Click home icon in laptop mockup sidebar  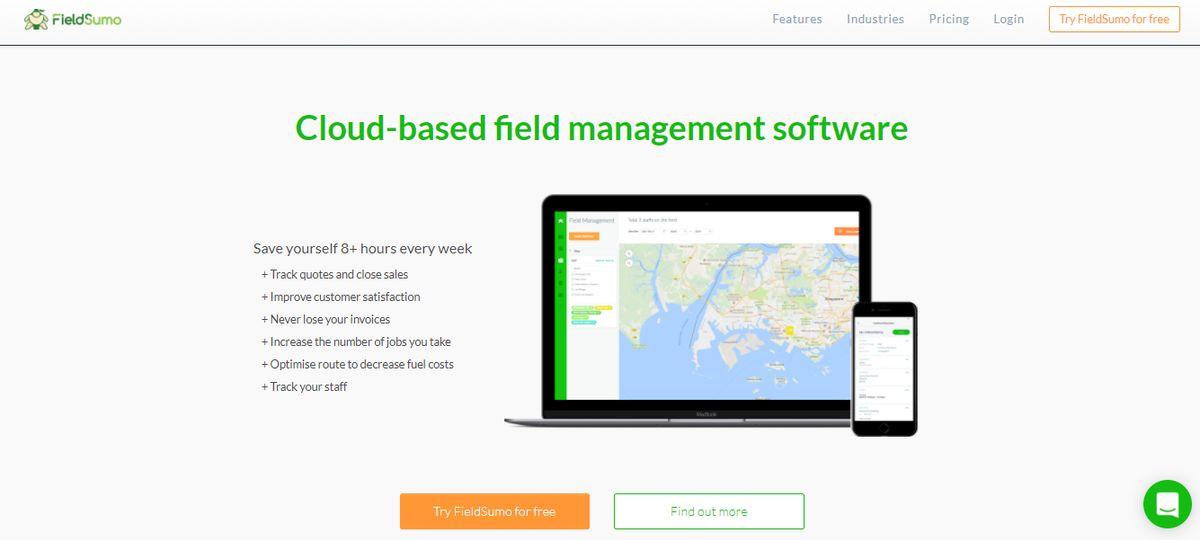coord(560,219)
